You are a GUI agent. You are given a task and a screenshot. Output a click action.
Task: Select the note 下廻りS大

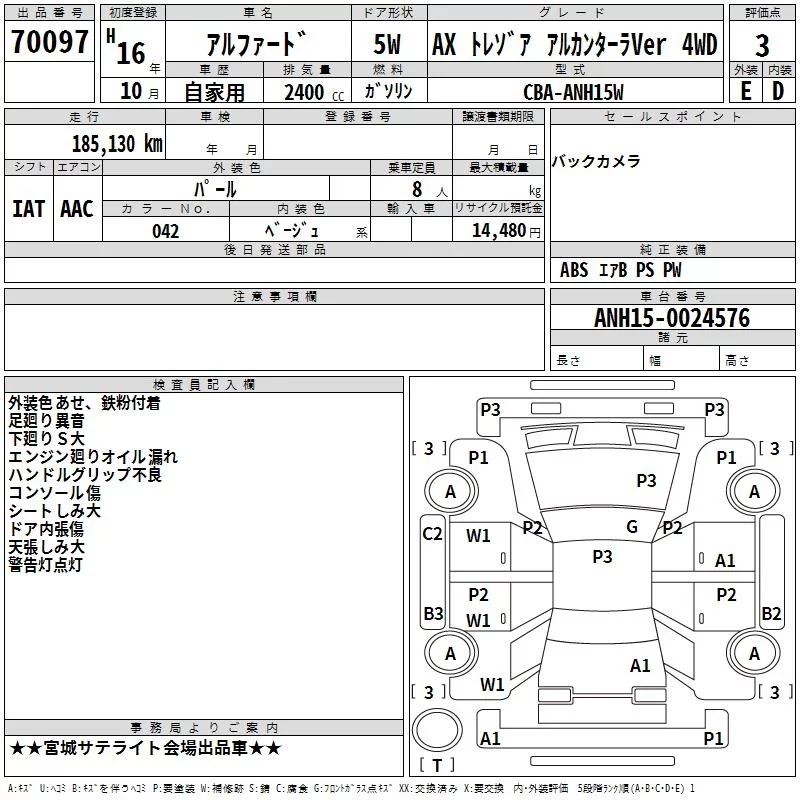click(46, 438)
